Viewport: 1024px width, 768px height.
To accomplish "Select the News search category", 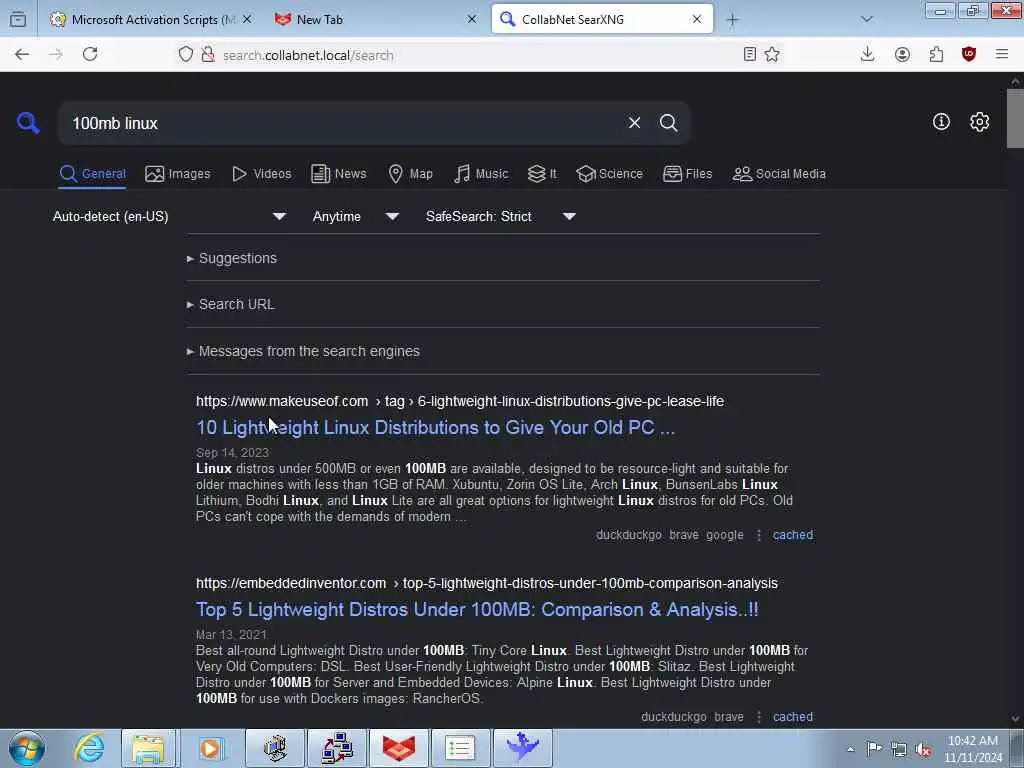I will (x=338, y=174).
